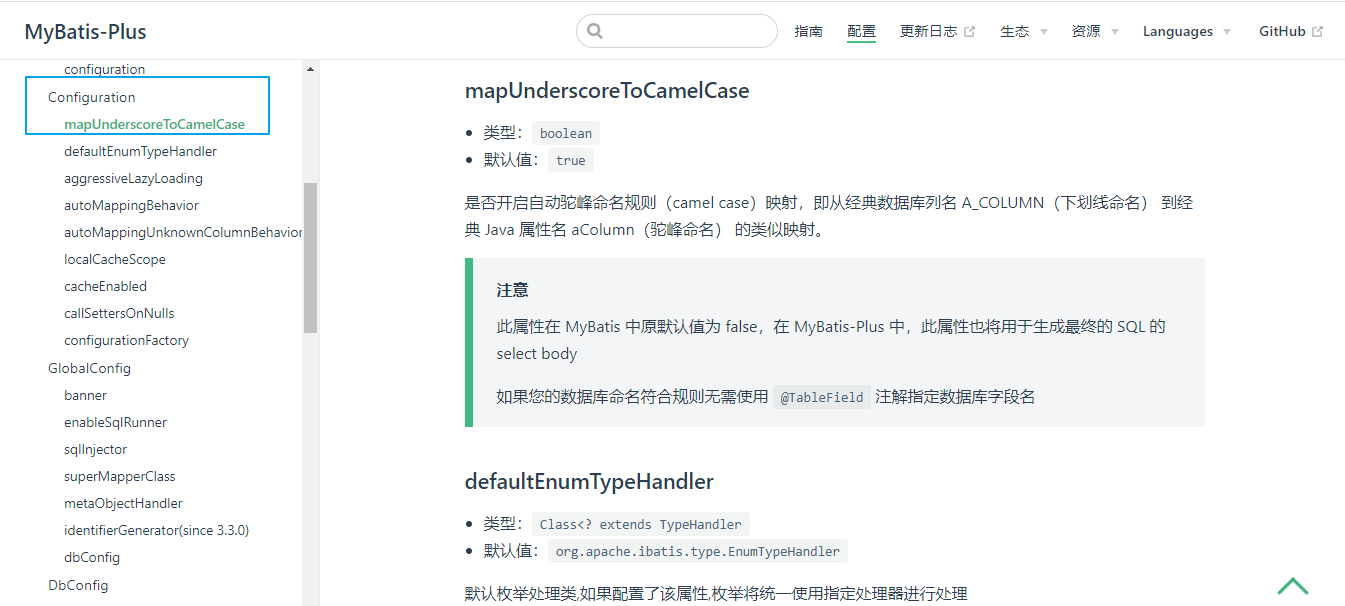Screen dimensions: 1345x606
Task: Go to callSettersOnNulls in sidebar
Action: 119,313
